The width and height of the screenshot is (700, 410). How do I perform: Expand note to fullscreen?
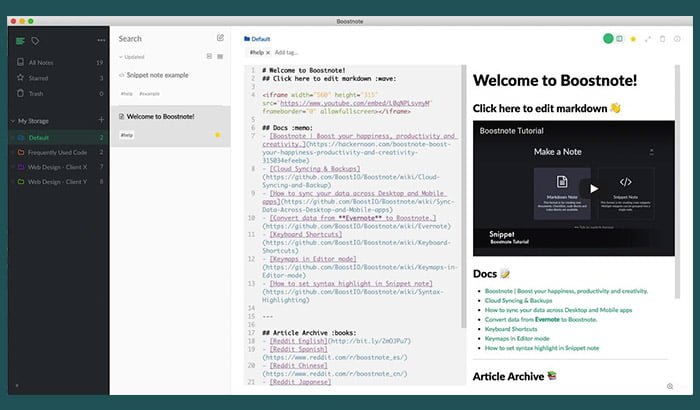pos(647,39)
